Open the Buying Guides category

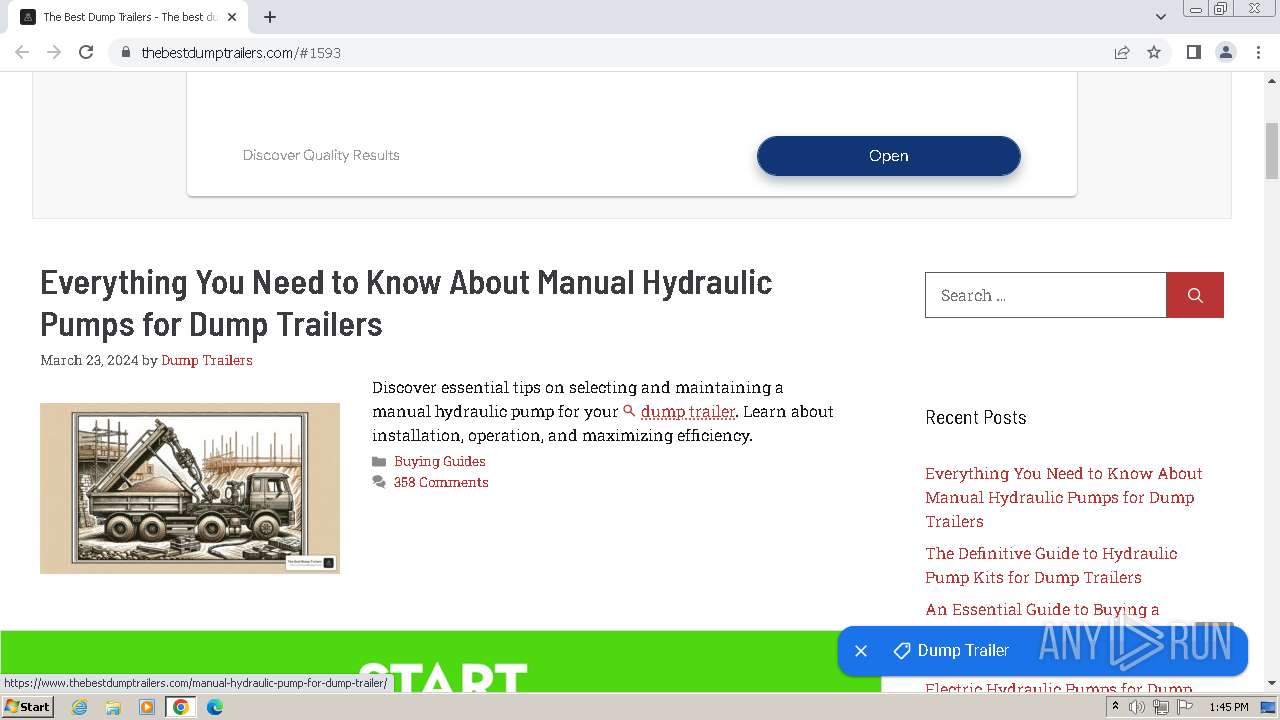(x=440, y=461)
